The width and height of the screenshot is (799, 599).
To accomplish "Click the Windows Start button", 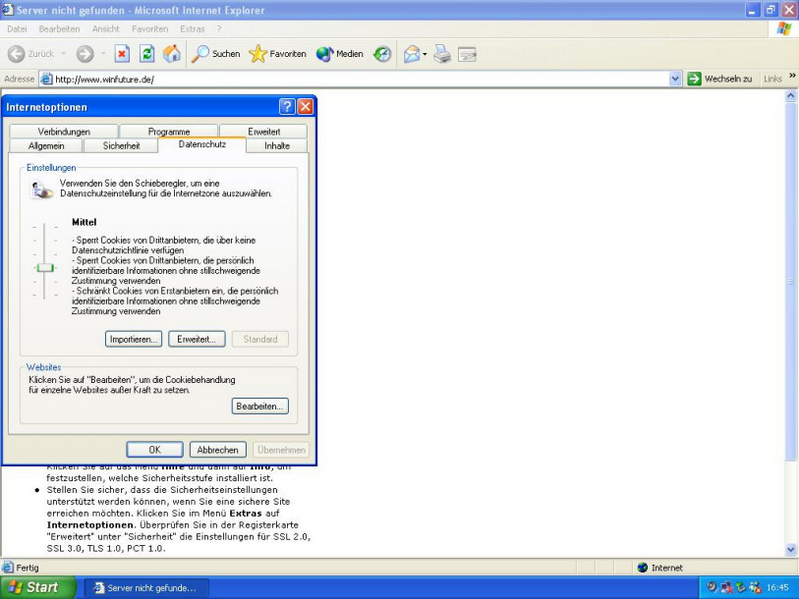I will (x=38, y=587).
